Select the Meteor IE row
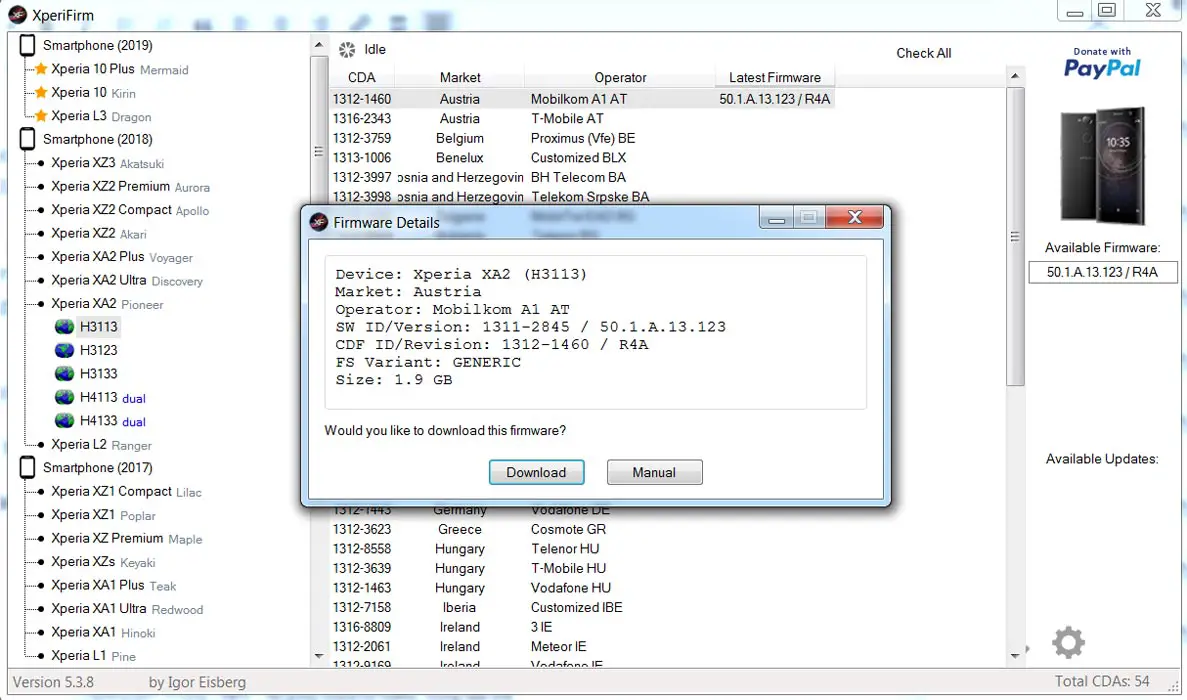 582,647
